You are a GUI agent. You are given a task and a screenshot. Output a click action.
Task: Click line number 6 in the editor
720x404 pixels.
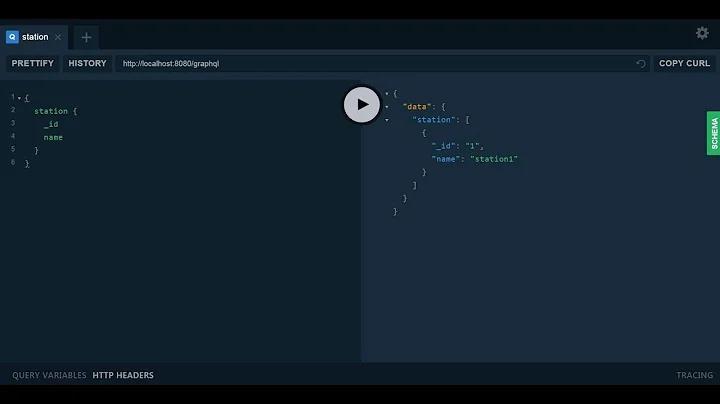pos(13,162)
